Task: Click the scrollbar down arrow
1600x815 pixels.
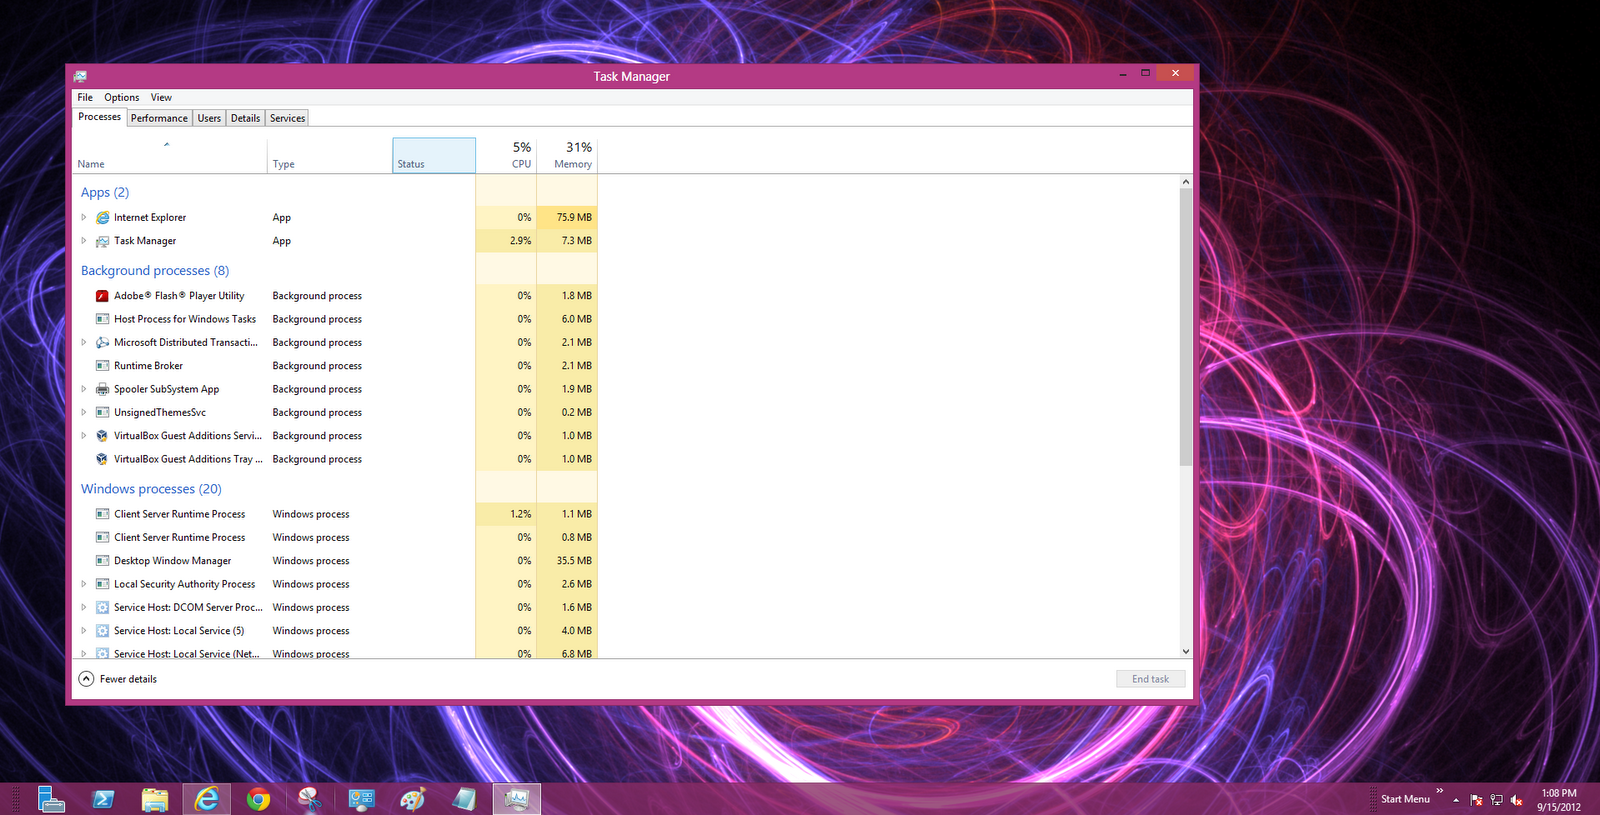Action: pos(1186,651)
